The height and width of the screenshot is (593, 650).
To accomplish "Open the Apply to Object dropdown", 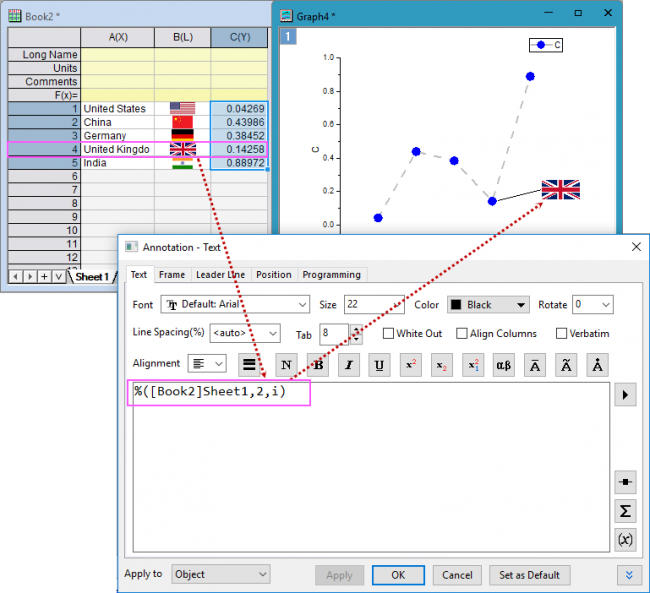I will click(221, 574).
